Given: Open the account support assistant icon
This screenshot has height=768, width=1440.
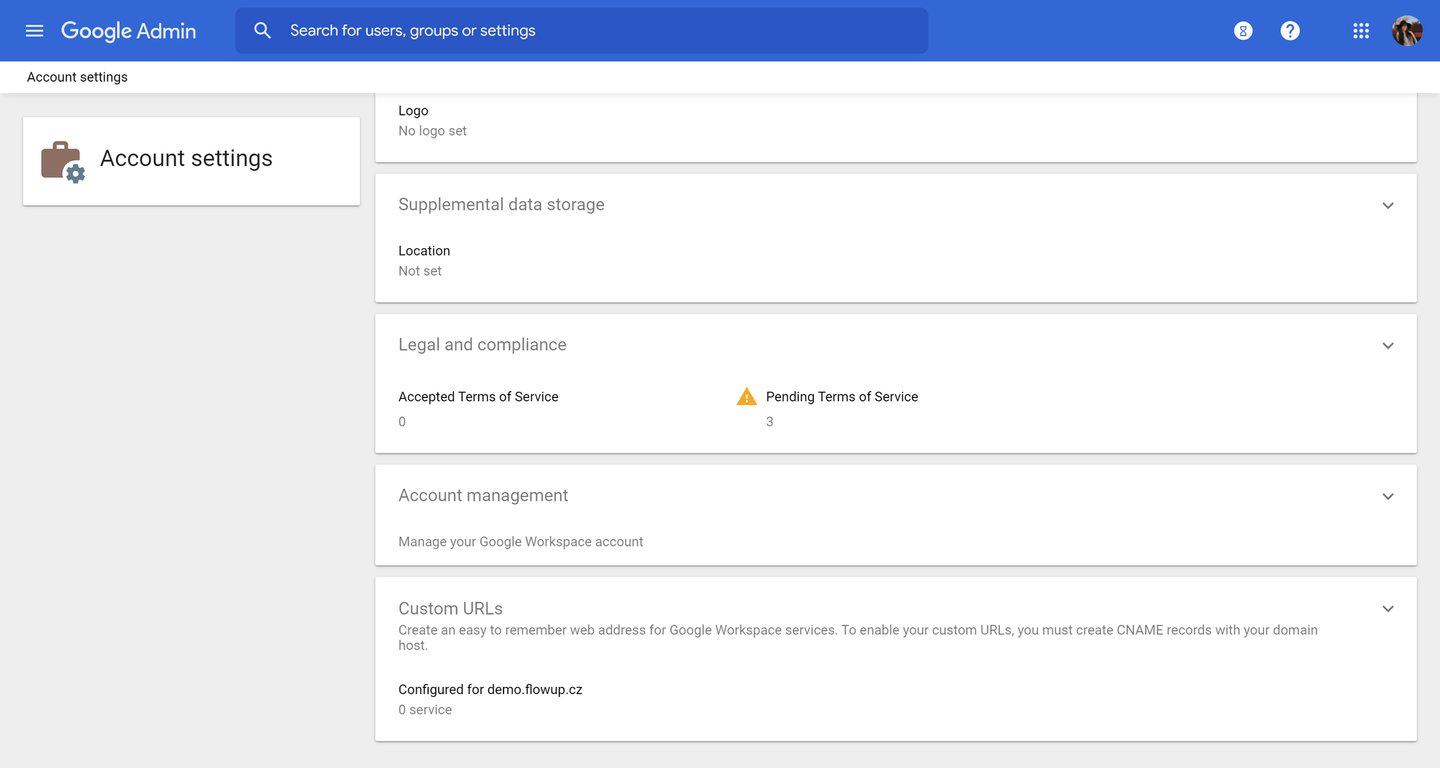Looking at the screenshot, I should point(1243,31).
